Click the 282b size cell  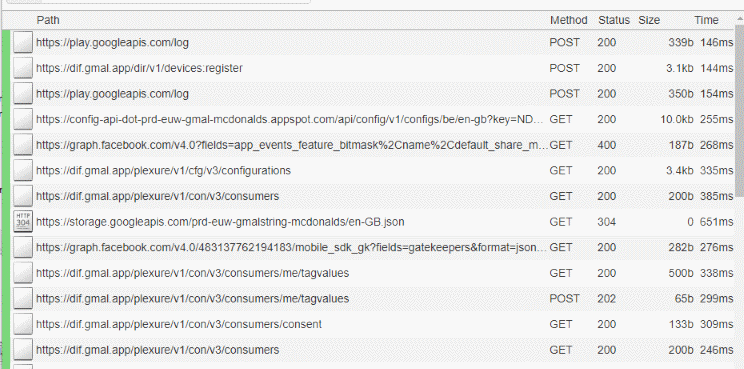coord(681,247)
